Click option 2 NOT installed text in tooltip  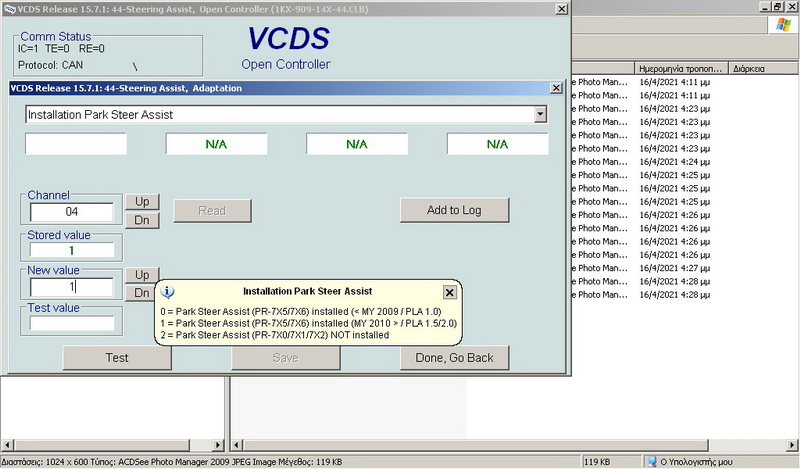(x=274, y=335)
